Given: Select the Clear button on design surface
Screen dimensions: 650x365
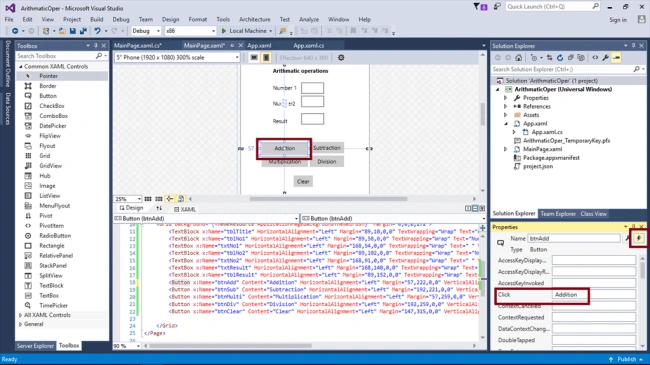Looking at the screenshot, I should tap(303, 181).
